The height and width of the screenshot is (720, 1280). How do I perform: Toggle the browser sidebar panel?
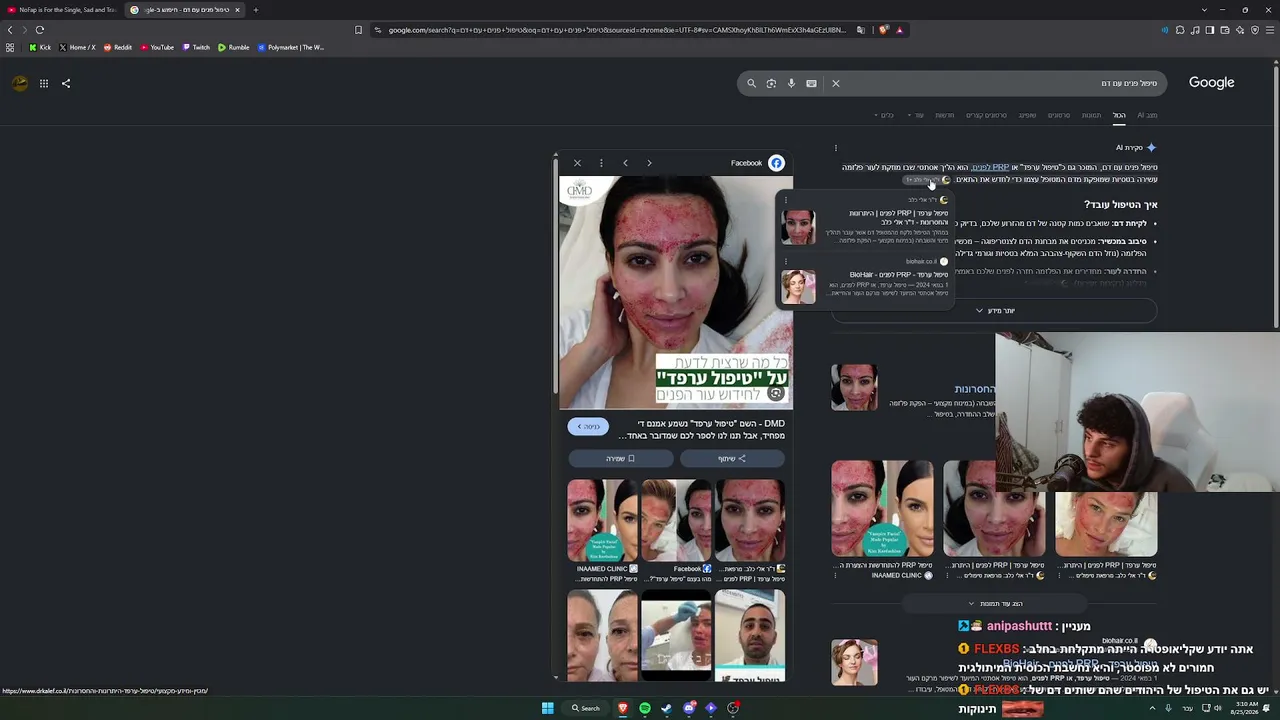pyautogui.click(x=1210, y=30)
